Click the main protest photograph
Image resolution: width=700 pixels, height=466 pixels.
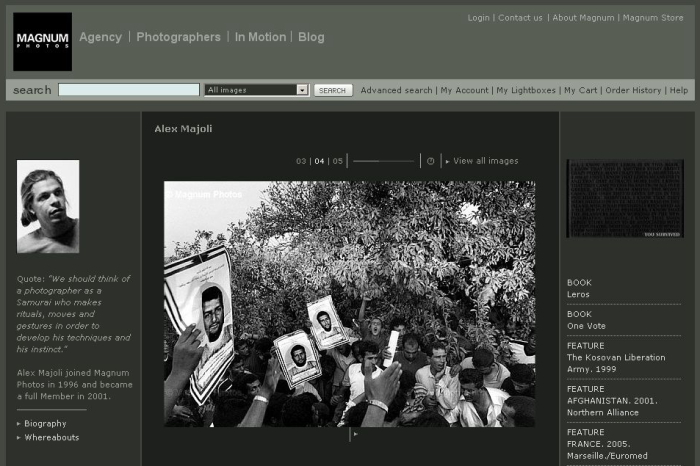[350, 304]
